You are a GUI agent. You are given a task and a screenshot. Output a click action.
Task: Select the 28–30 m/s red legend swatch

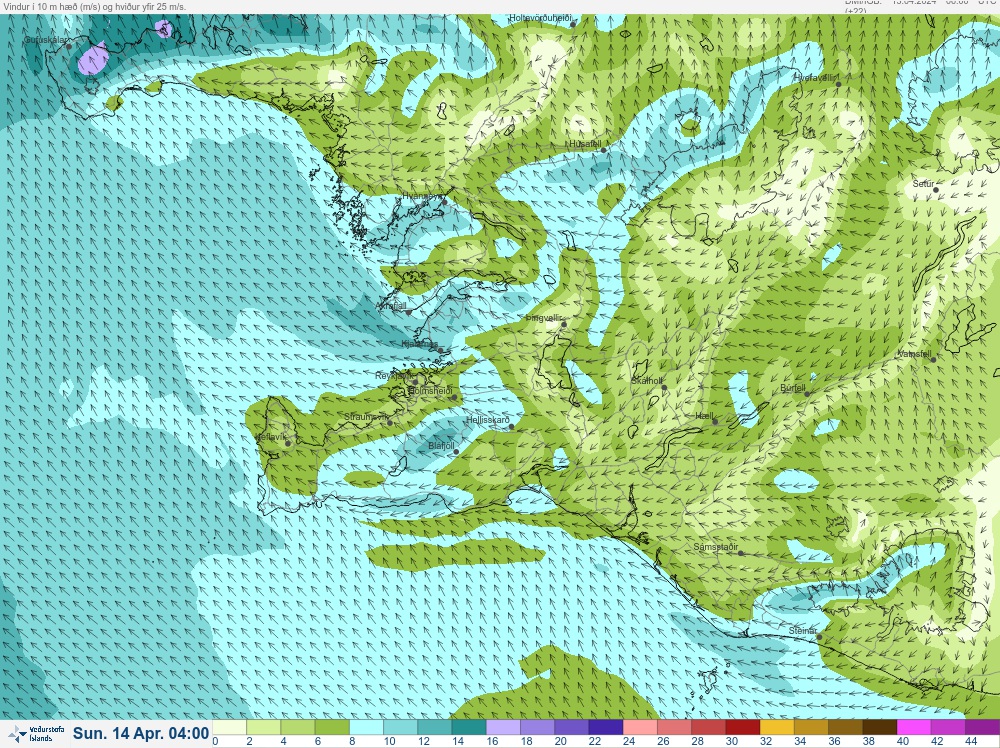pyautogui.click(x=709, y=728)
